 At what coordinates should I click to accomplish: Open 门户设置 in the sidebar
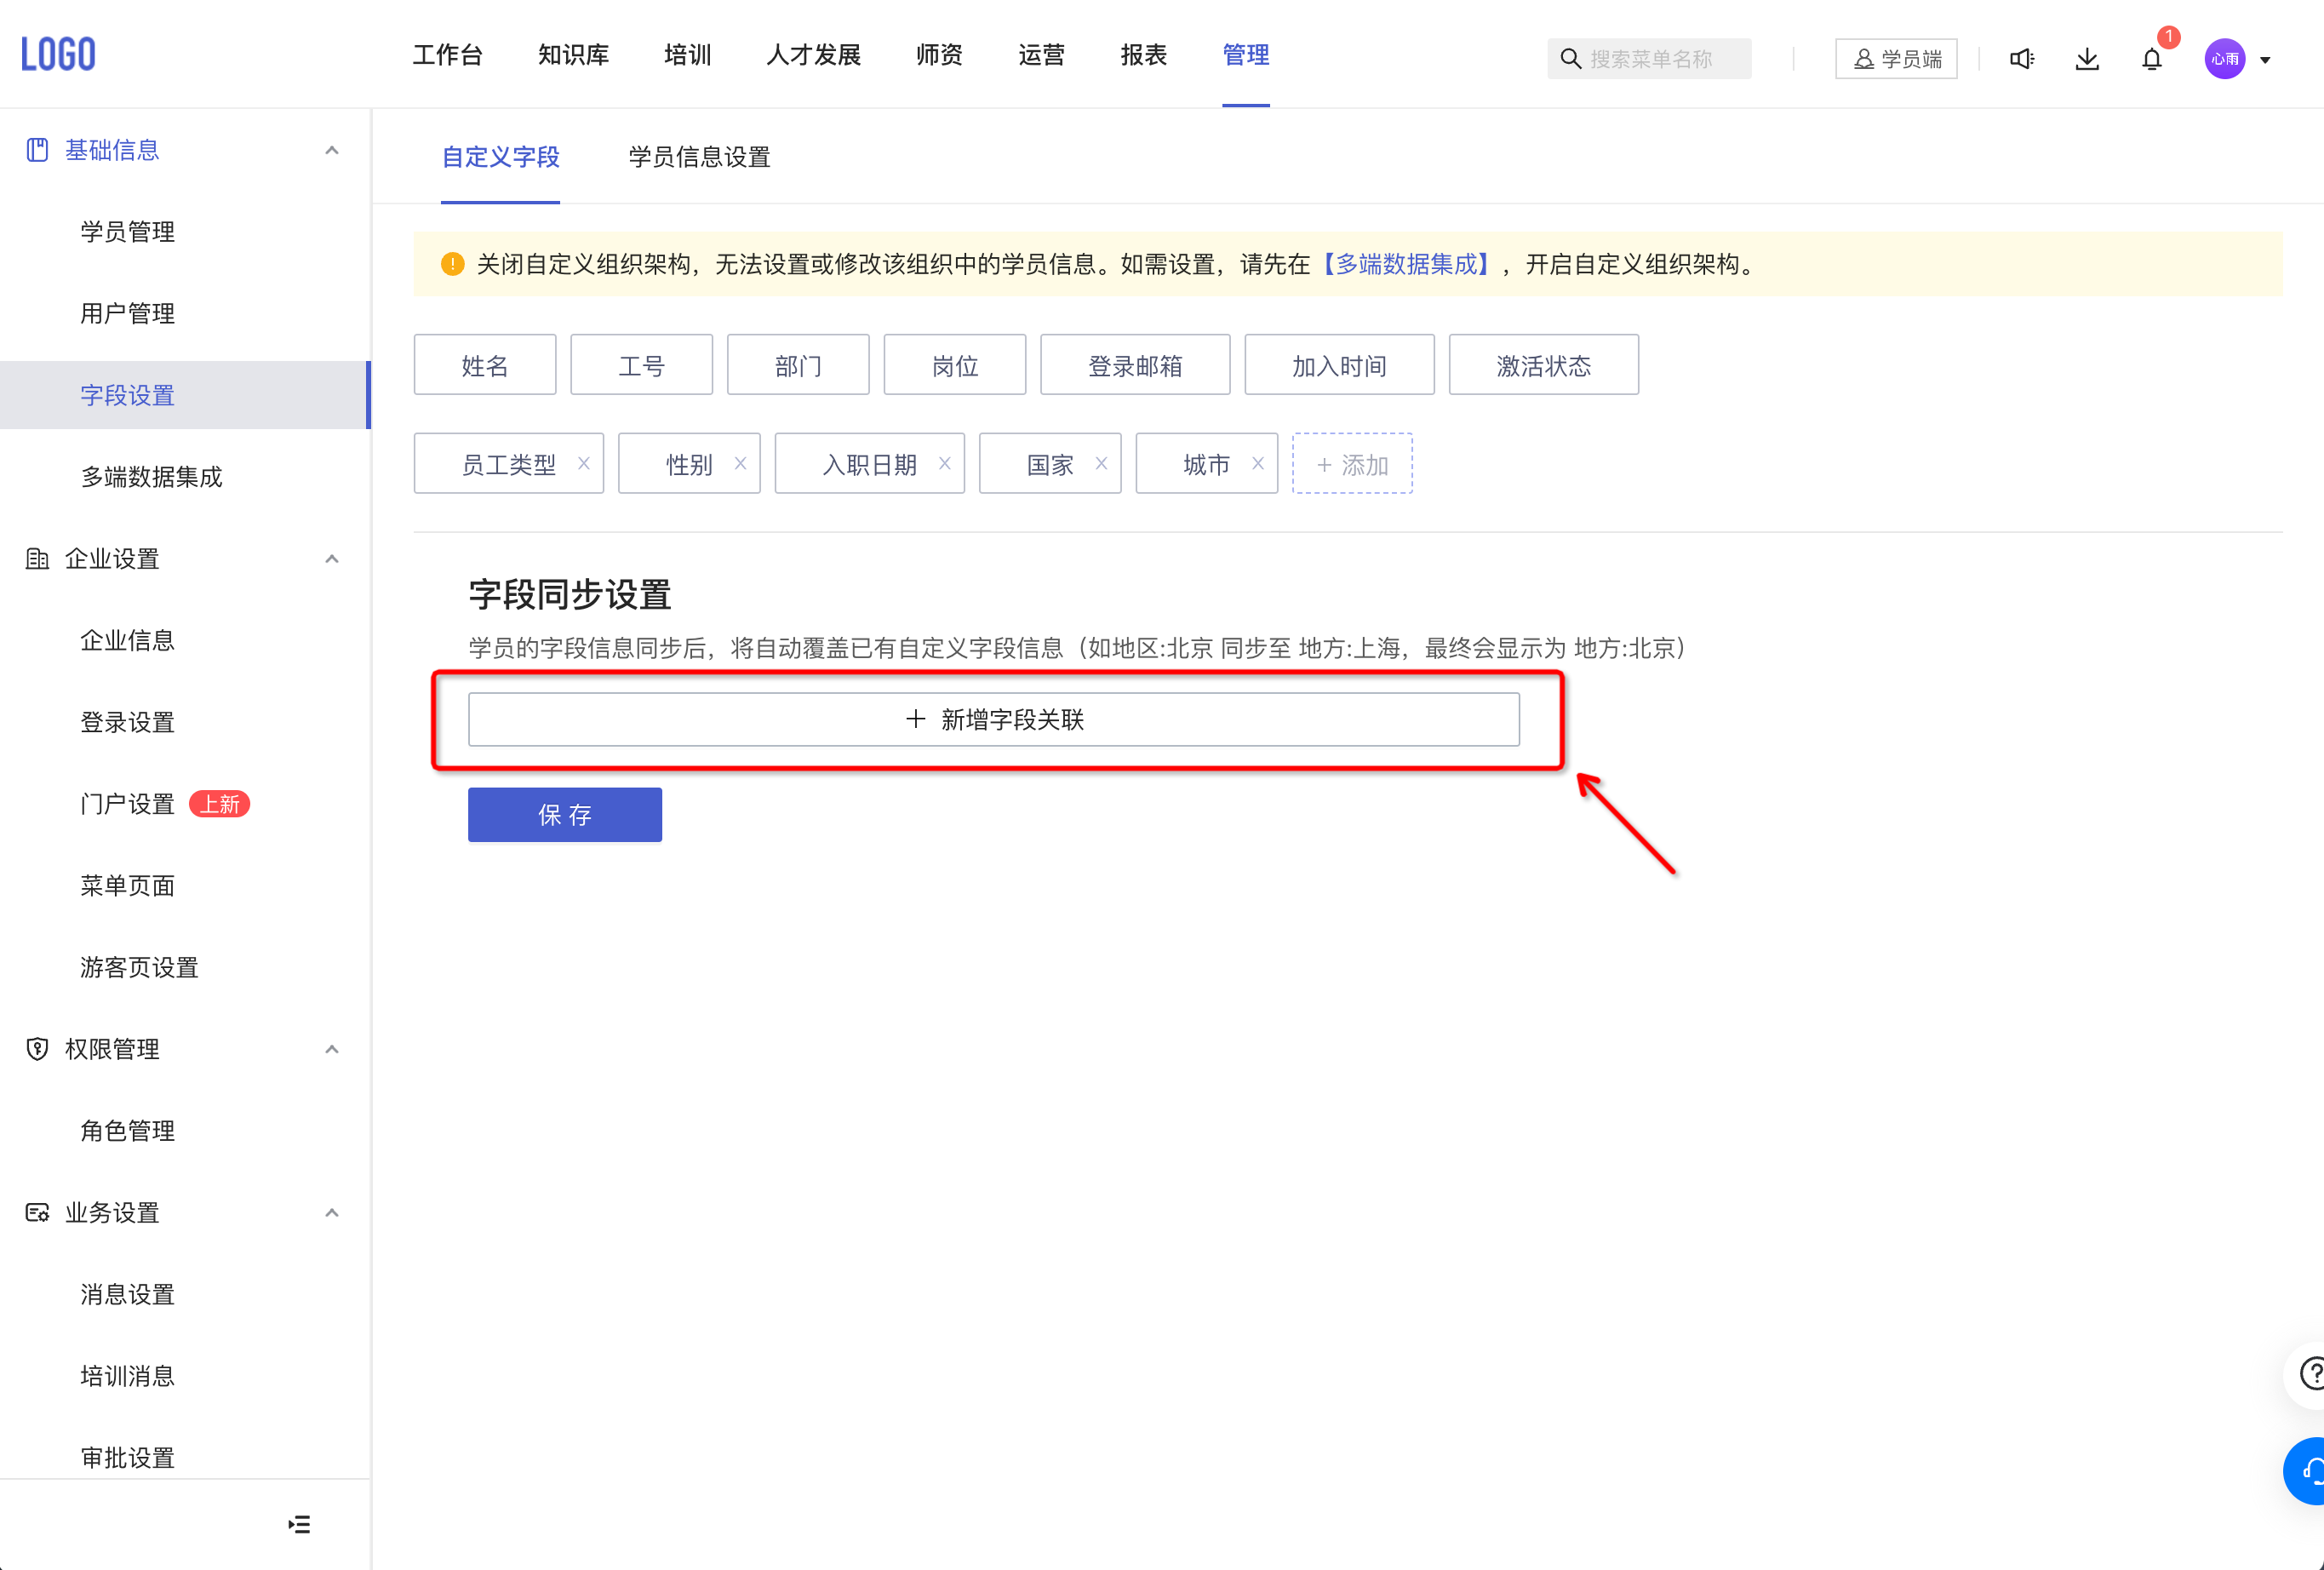(x=127, y=804)
